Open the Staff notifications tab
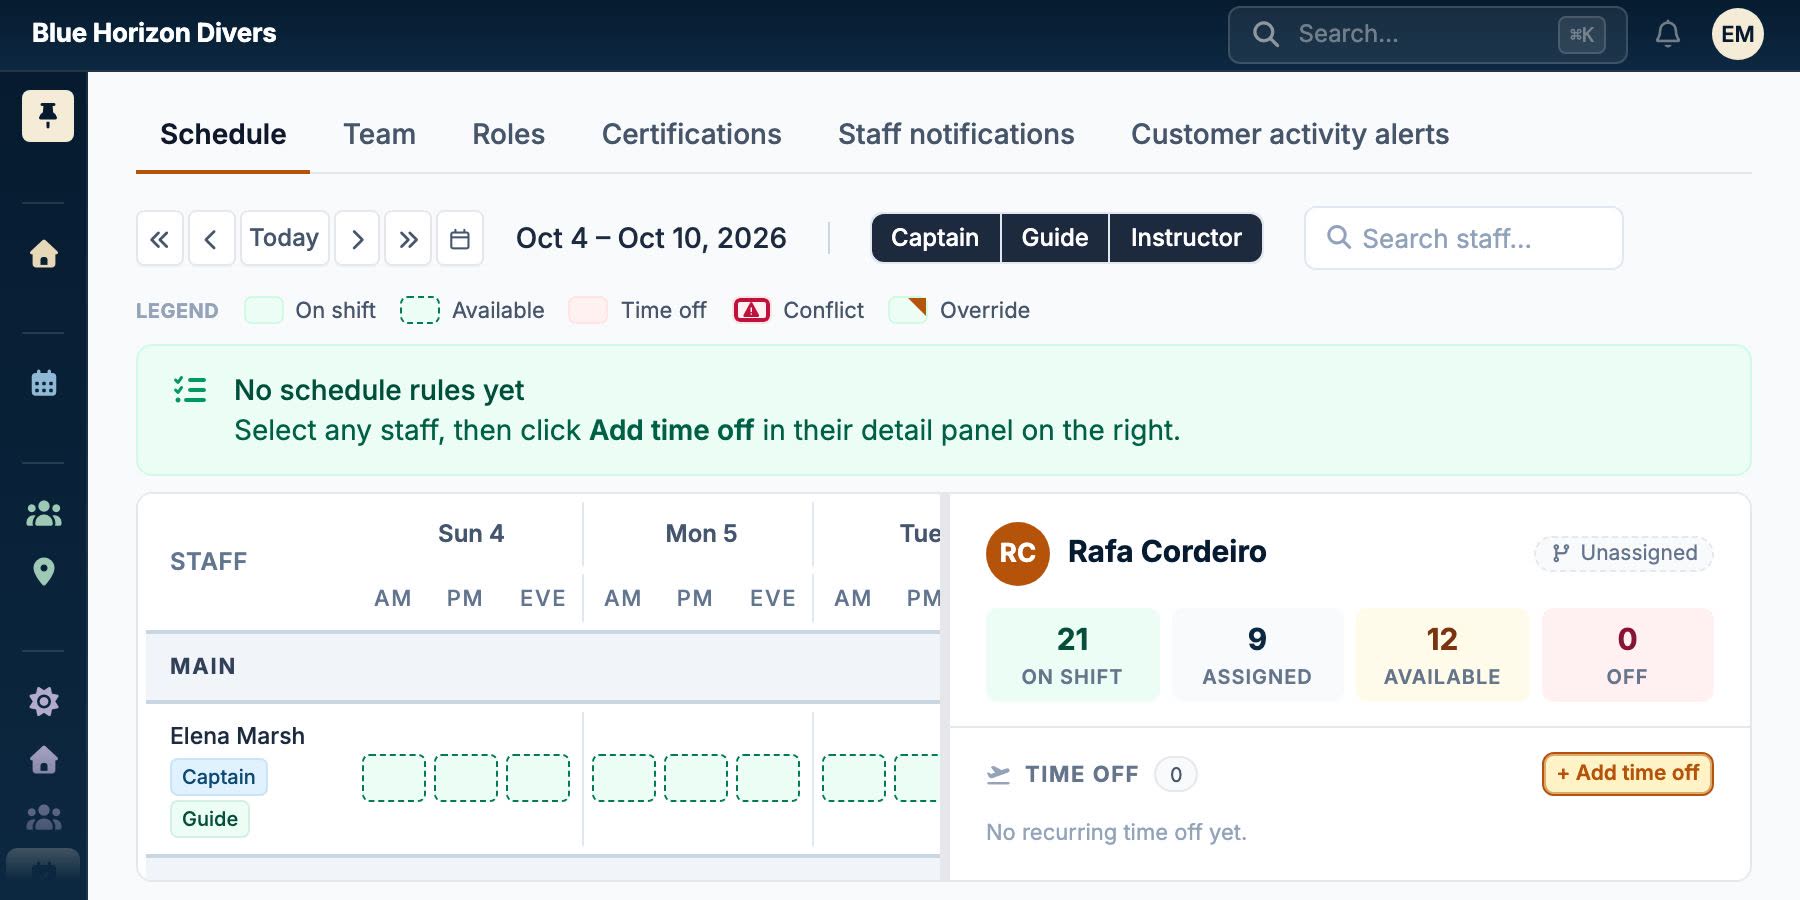 (956, 134)
